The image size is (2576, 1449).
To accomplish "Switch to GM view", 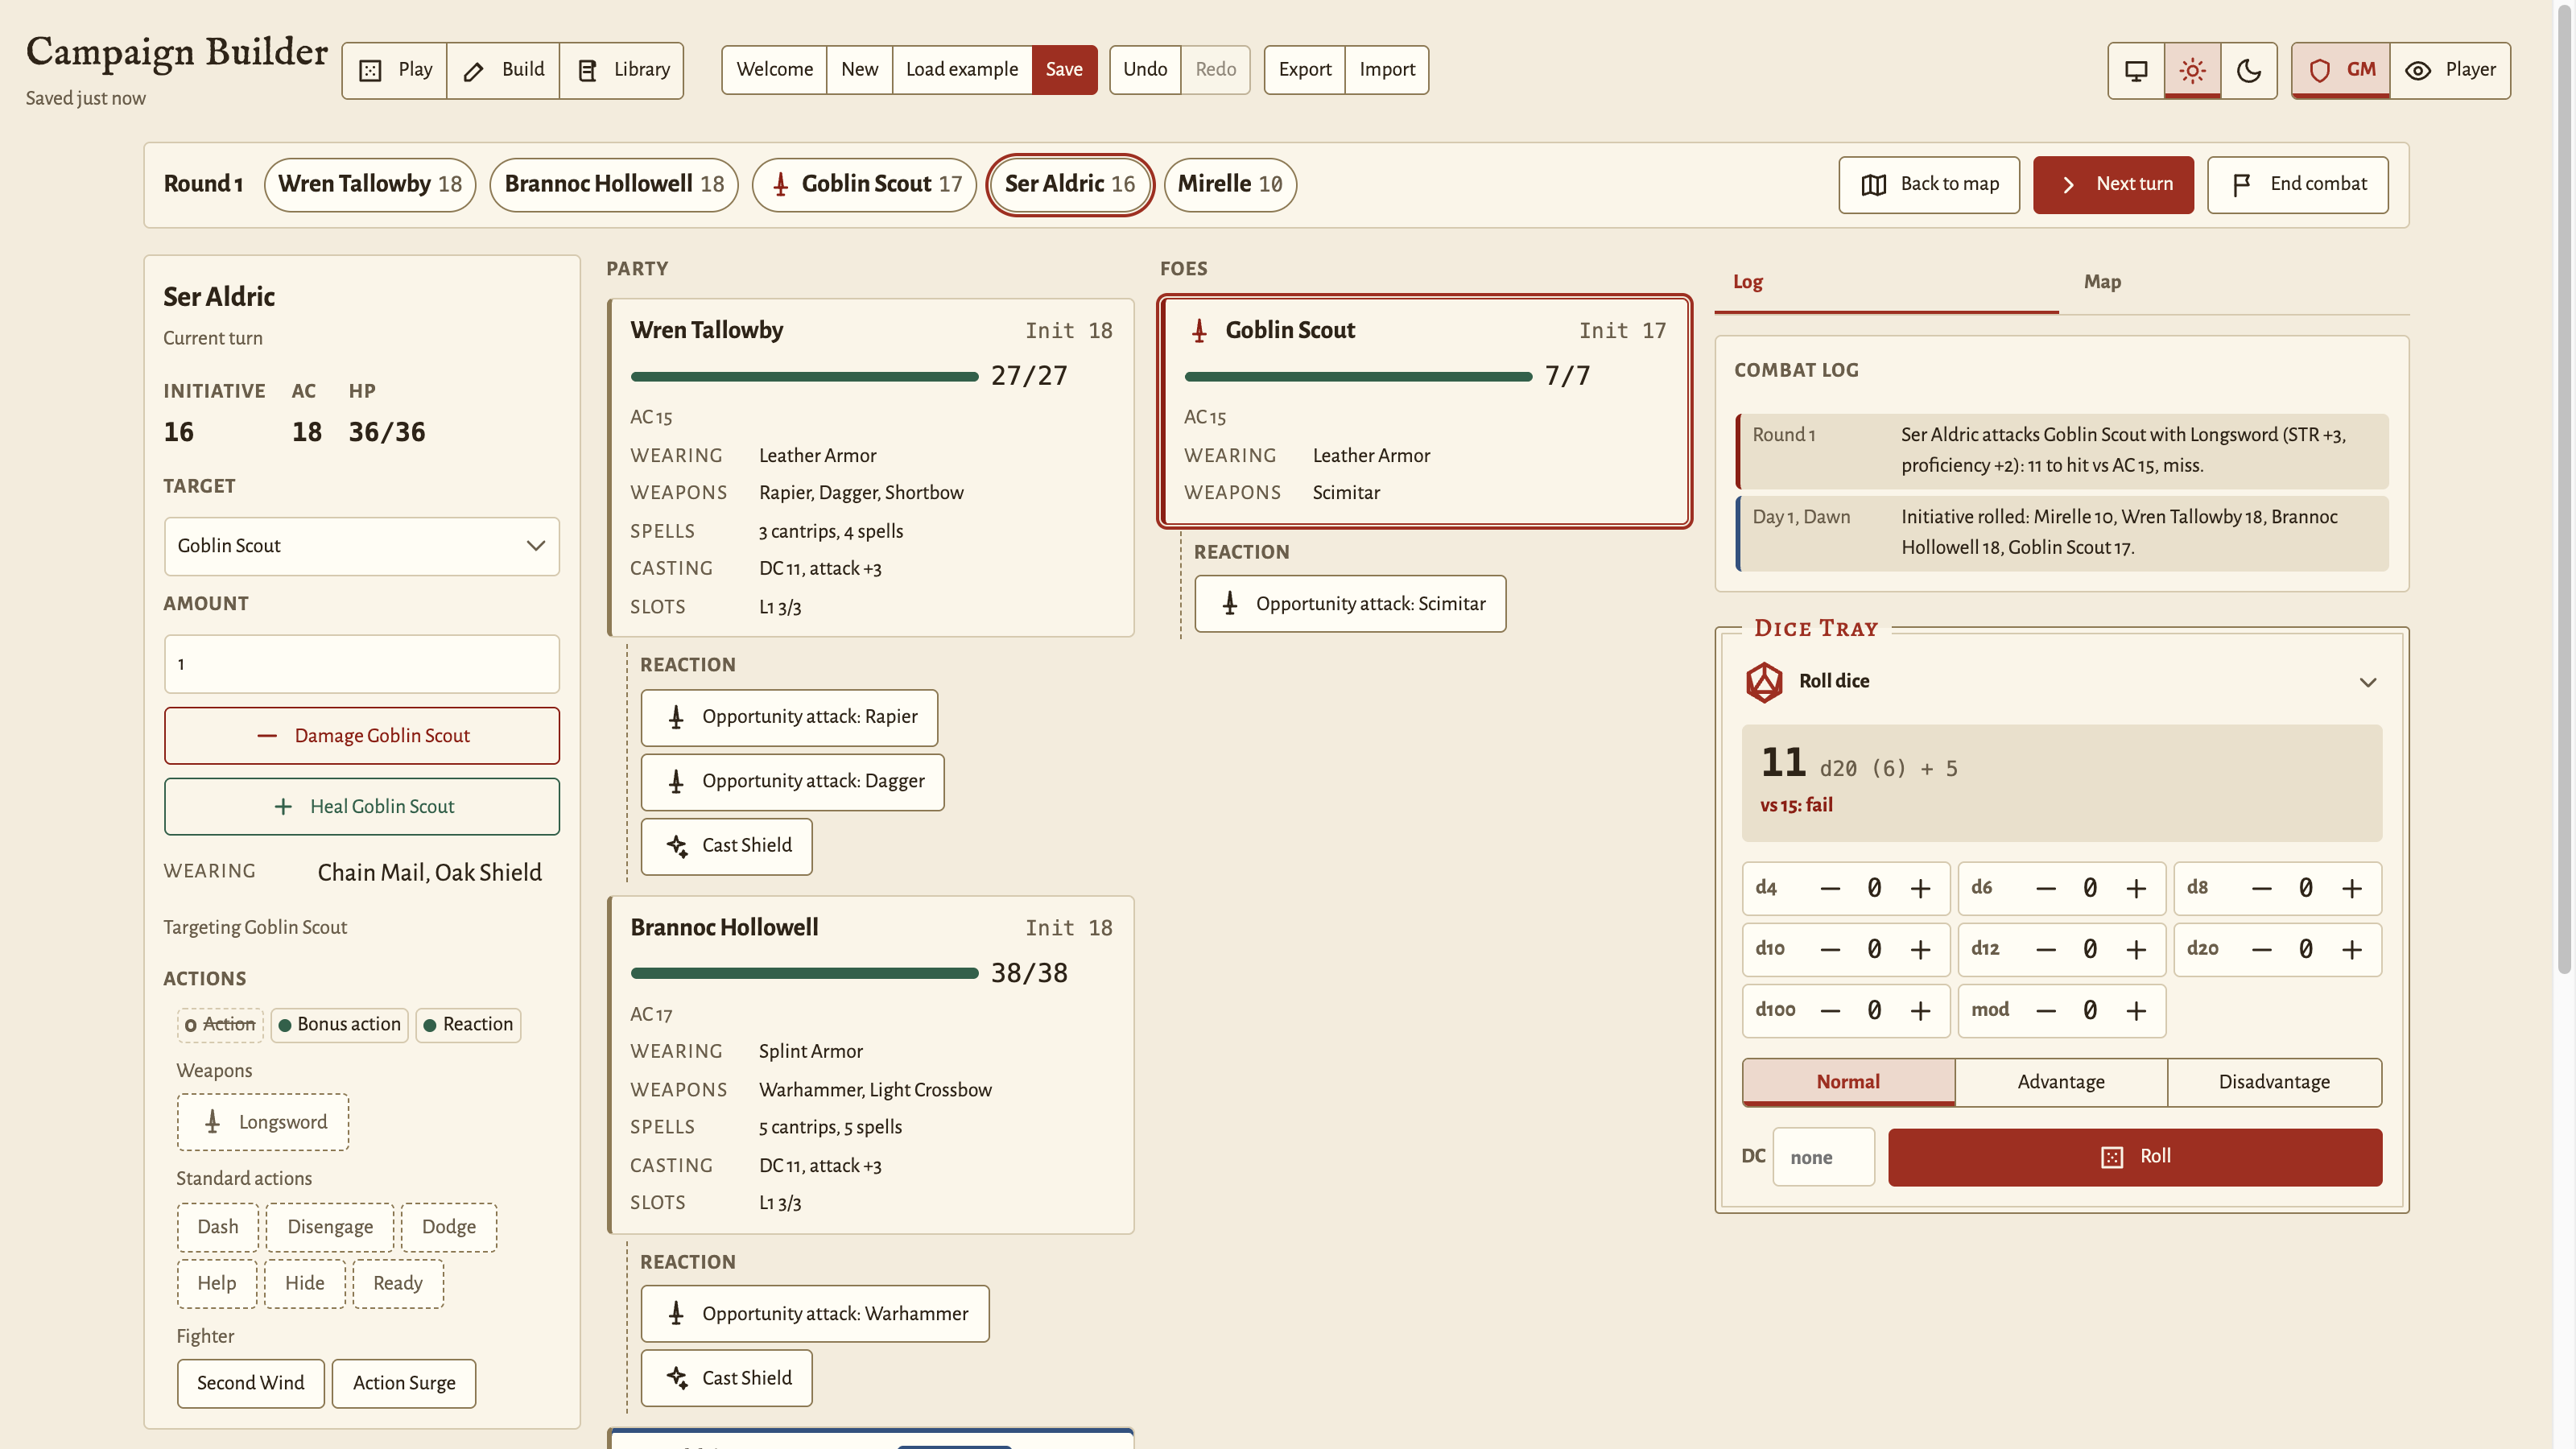I will tap(2341, 70).
